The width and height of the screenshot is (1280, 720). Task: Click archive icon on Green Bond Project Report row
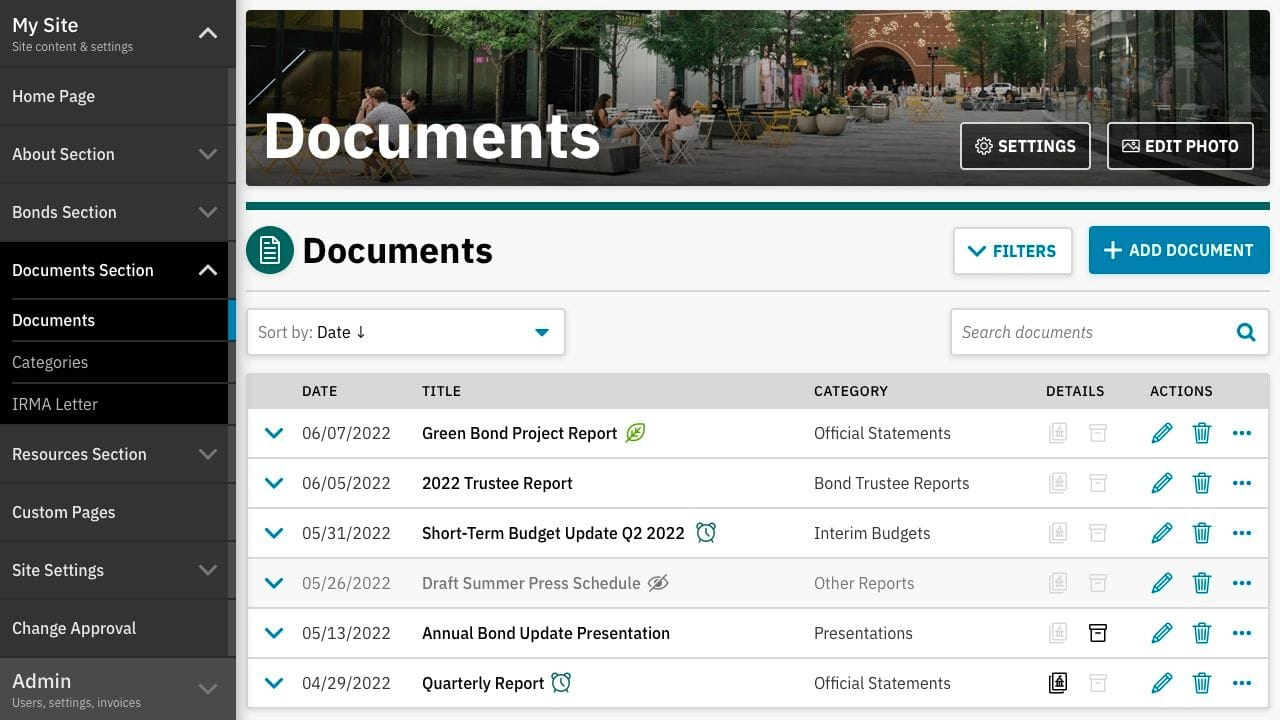[x=1098, y=433]
